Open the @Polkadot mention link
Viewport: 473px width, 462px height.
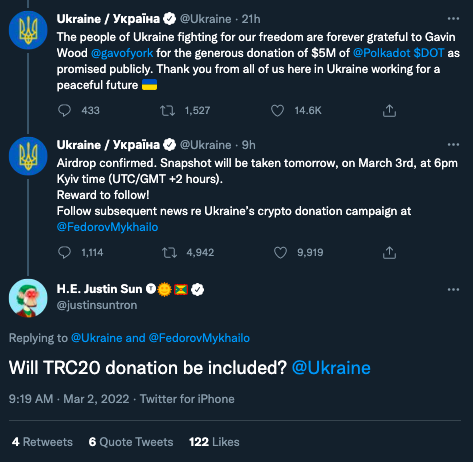point(381,53)
